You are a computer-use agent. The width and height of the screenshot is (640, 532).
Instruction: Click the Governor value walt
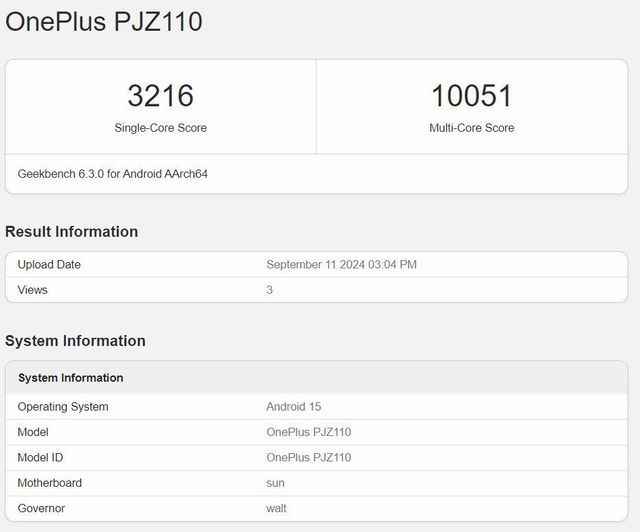tap(277, 508)
